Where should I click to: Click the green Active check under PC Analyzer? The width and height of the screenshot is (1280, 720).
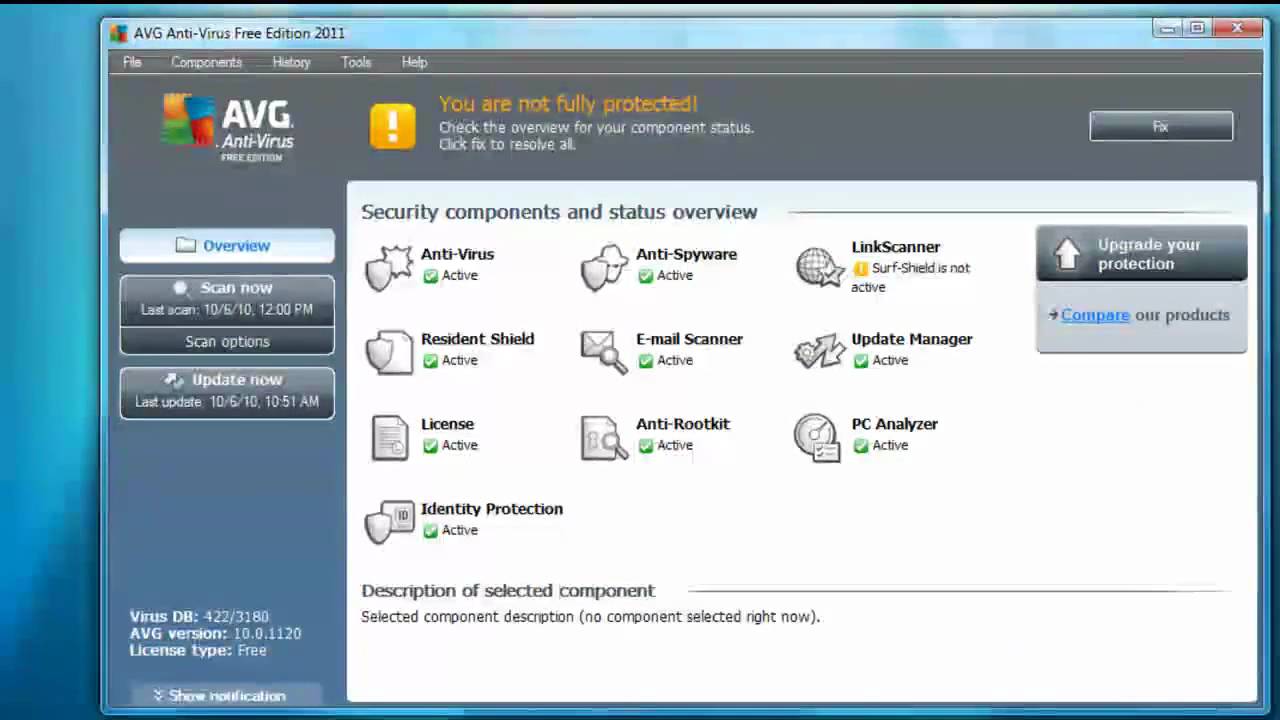coord(861,445)
